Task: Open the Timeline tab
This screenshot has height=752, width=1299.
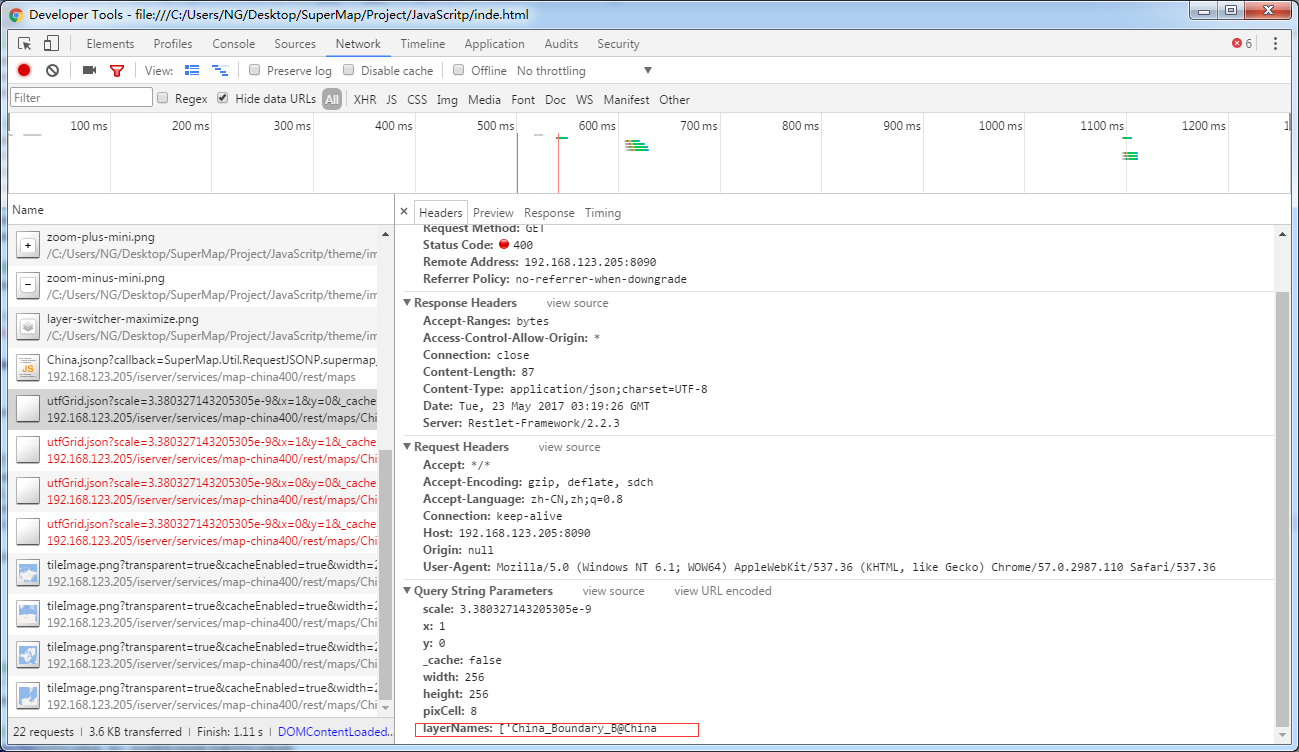Action: tap(423, 44)
